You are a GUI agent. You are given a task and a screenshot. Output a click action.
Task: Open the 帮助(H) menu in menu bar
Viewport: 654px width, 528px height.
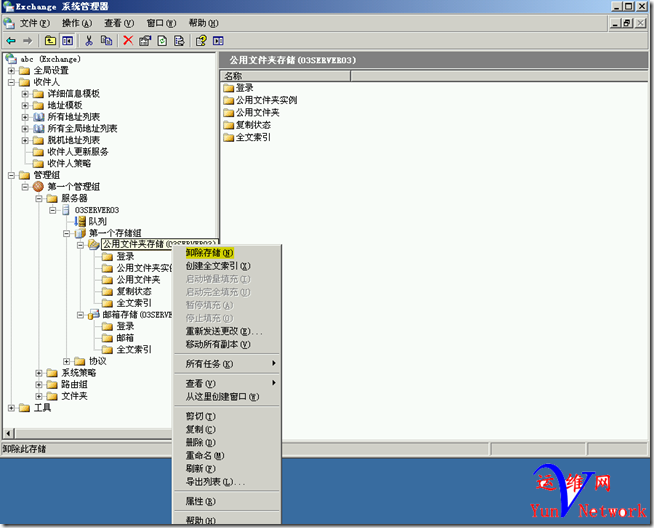tap(204, 23)
